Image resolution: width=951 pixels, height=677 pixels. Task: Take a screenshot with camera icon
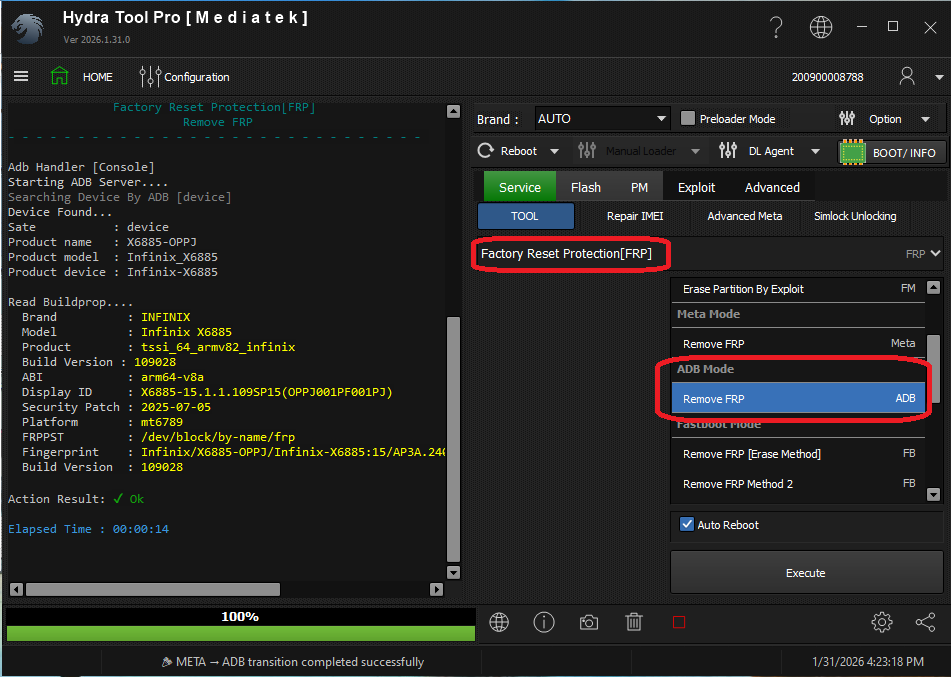(588, 622)
